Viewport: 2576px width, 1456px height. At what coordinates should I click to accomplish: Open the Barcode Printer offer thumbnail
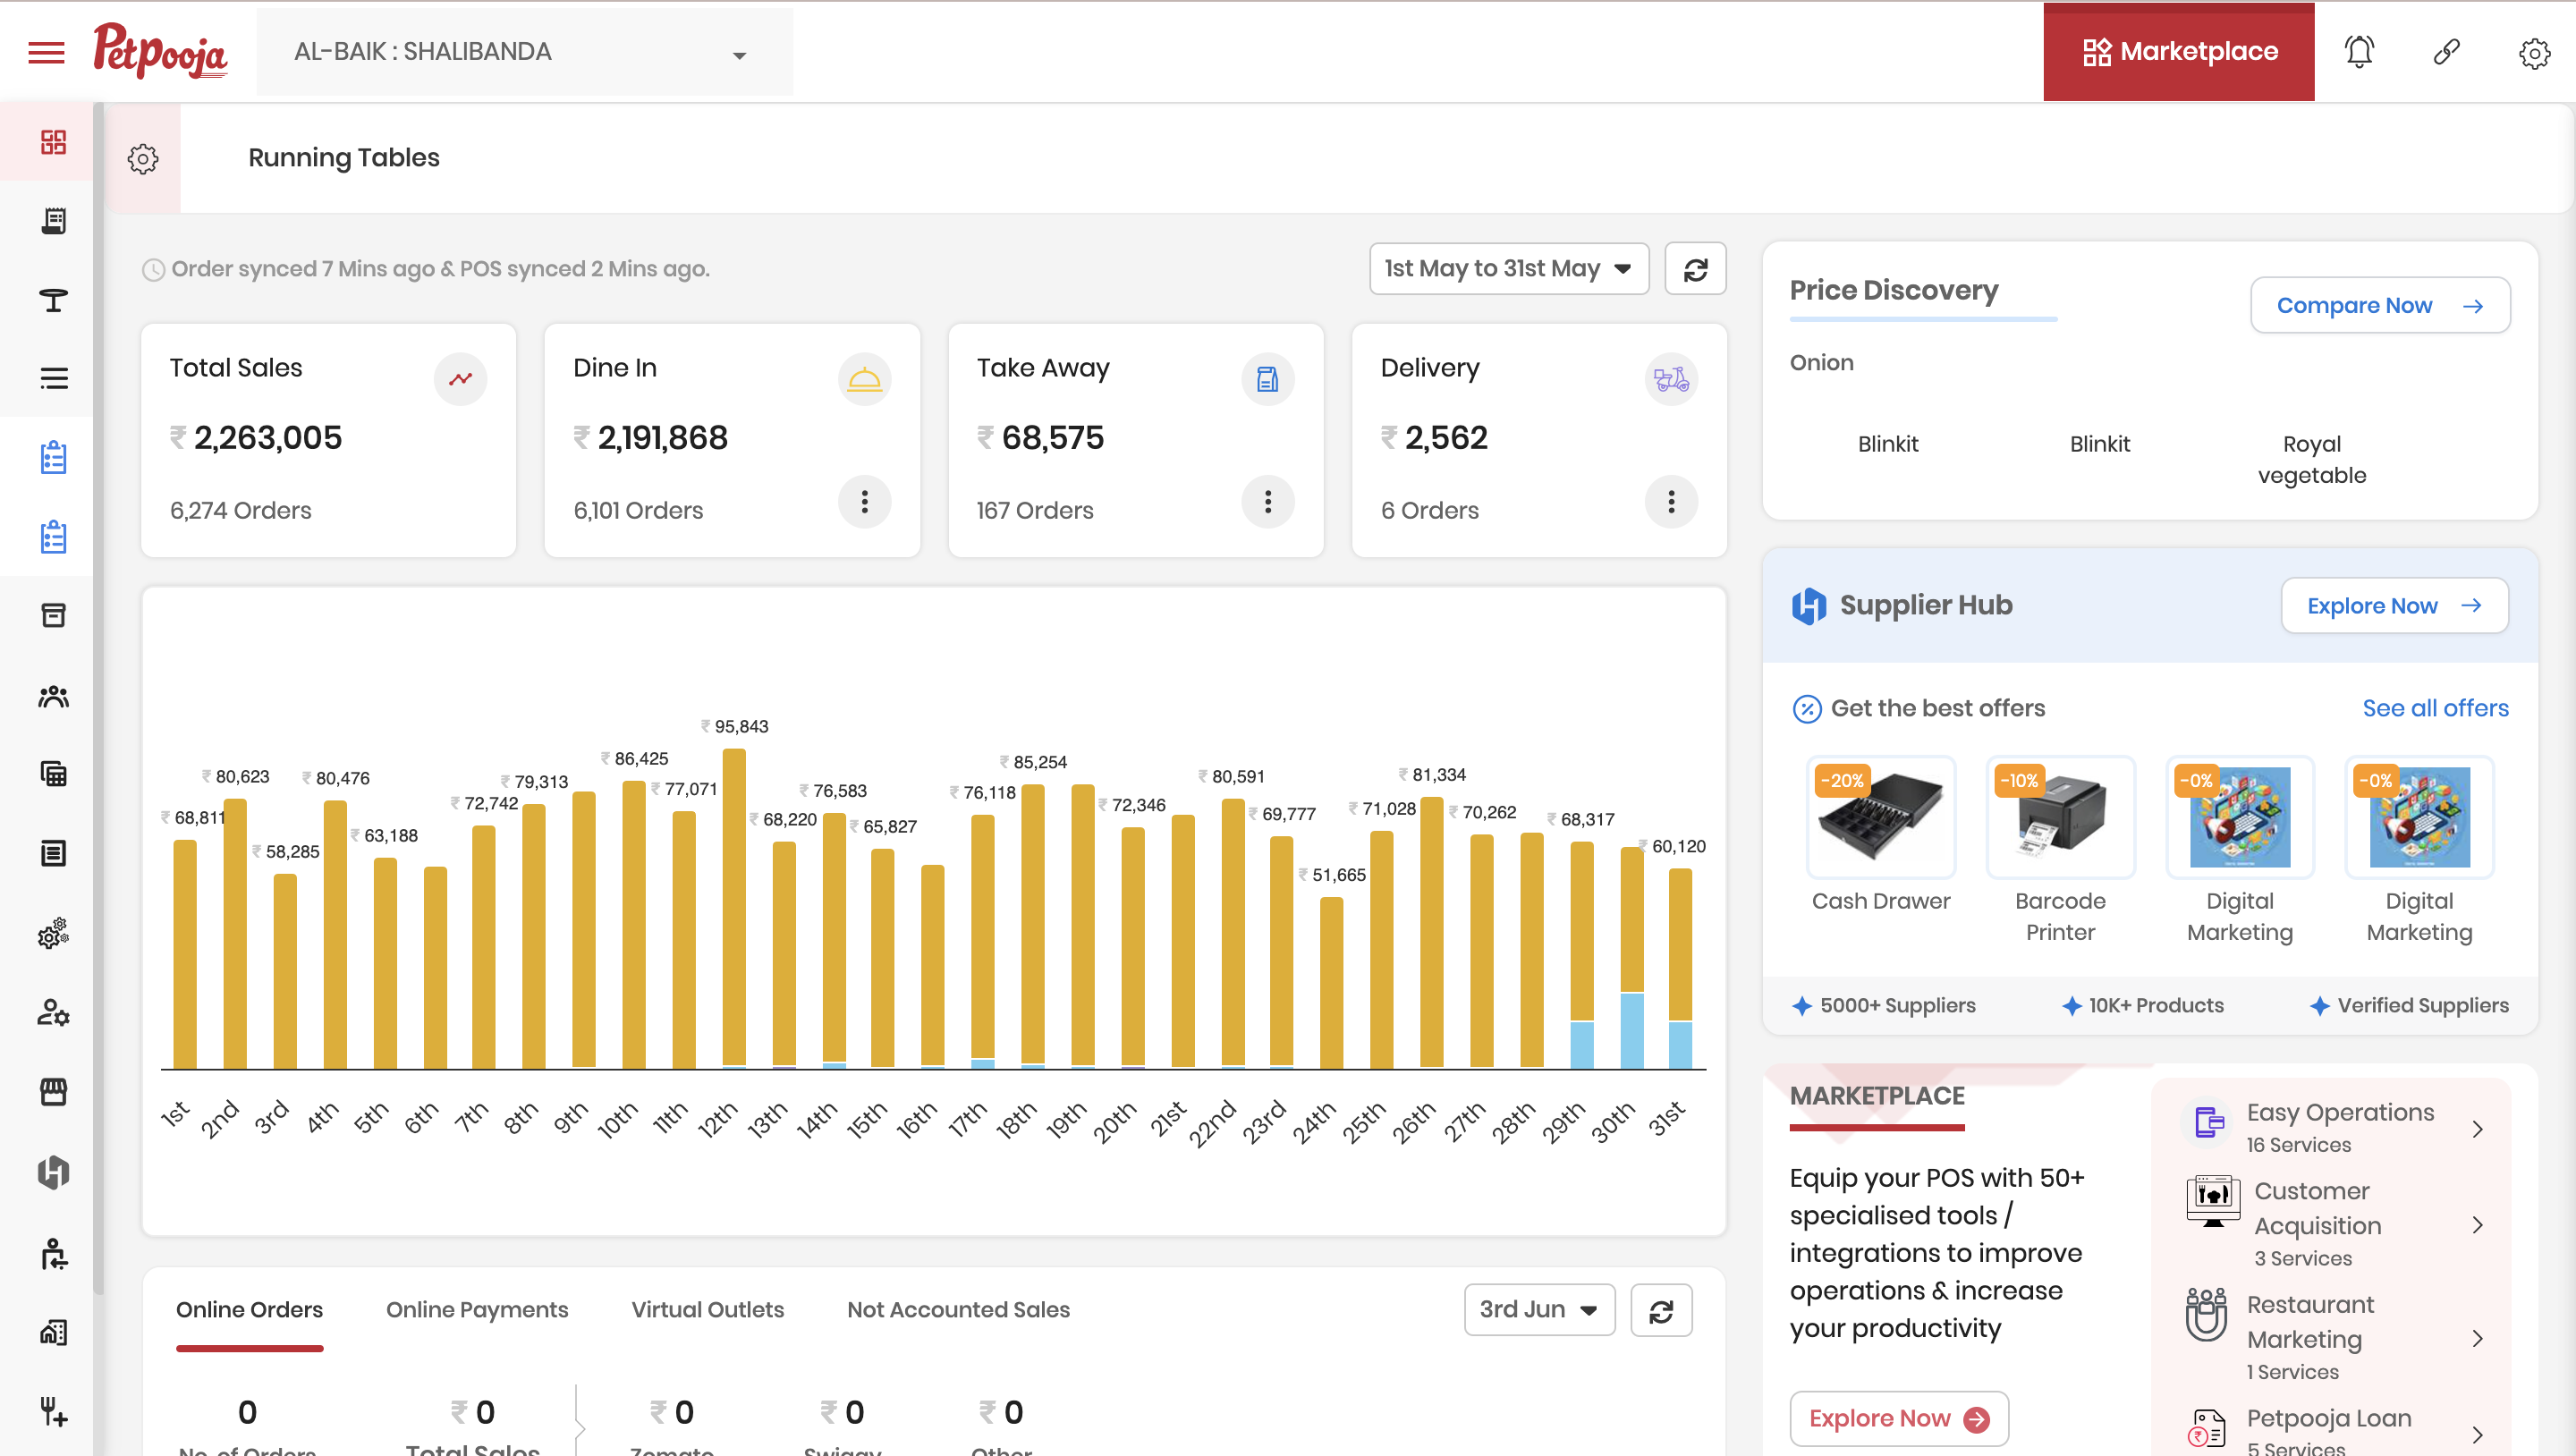click(2060, 817)
